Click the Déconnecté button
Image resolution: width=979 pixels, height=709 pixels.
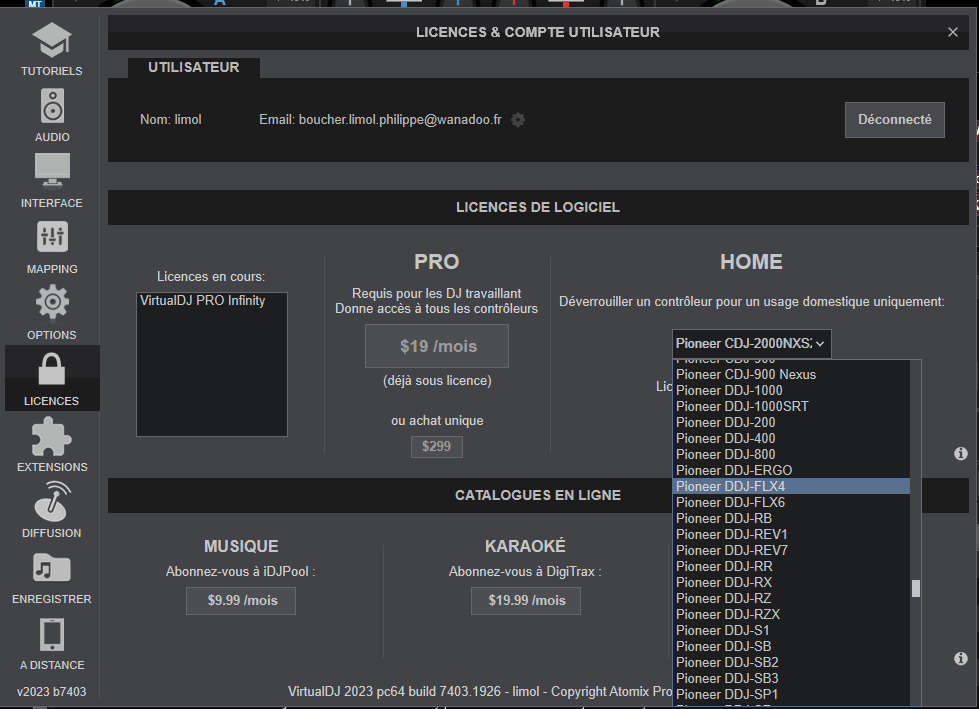tap(895, 120)
